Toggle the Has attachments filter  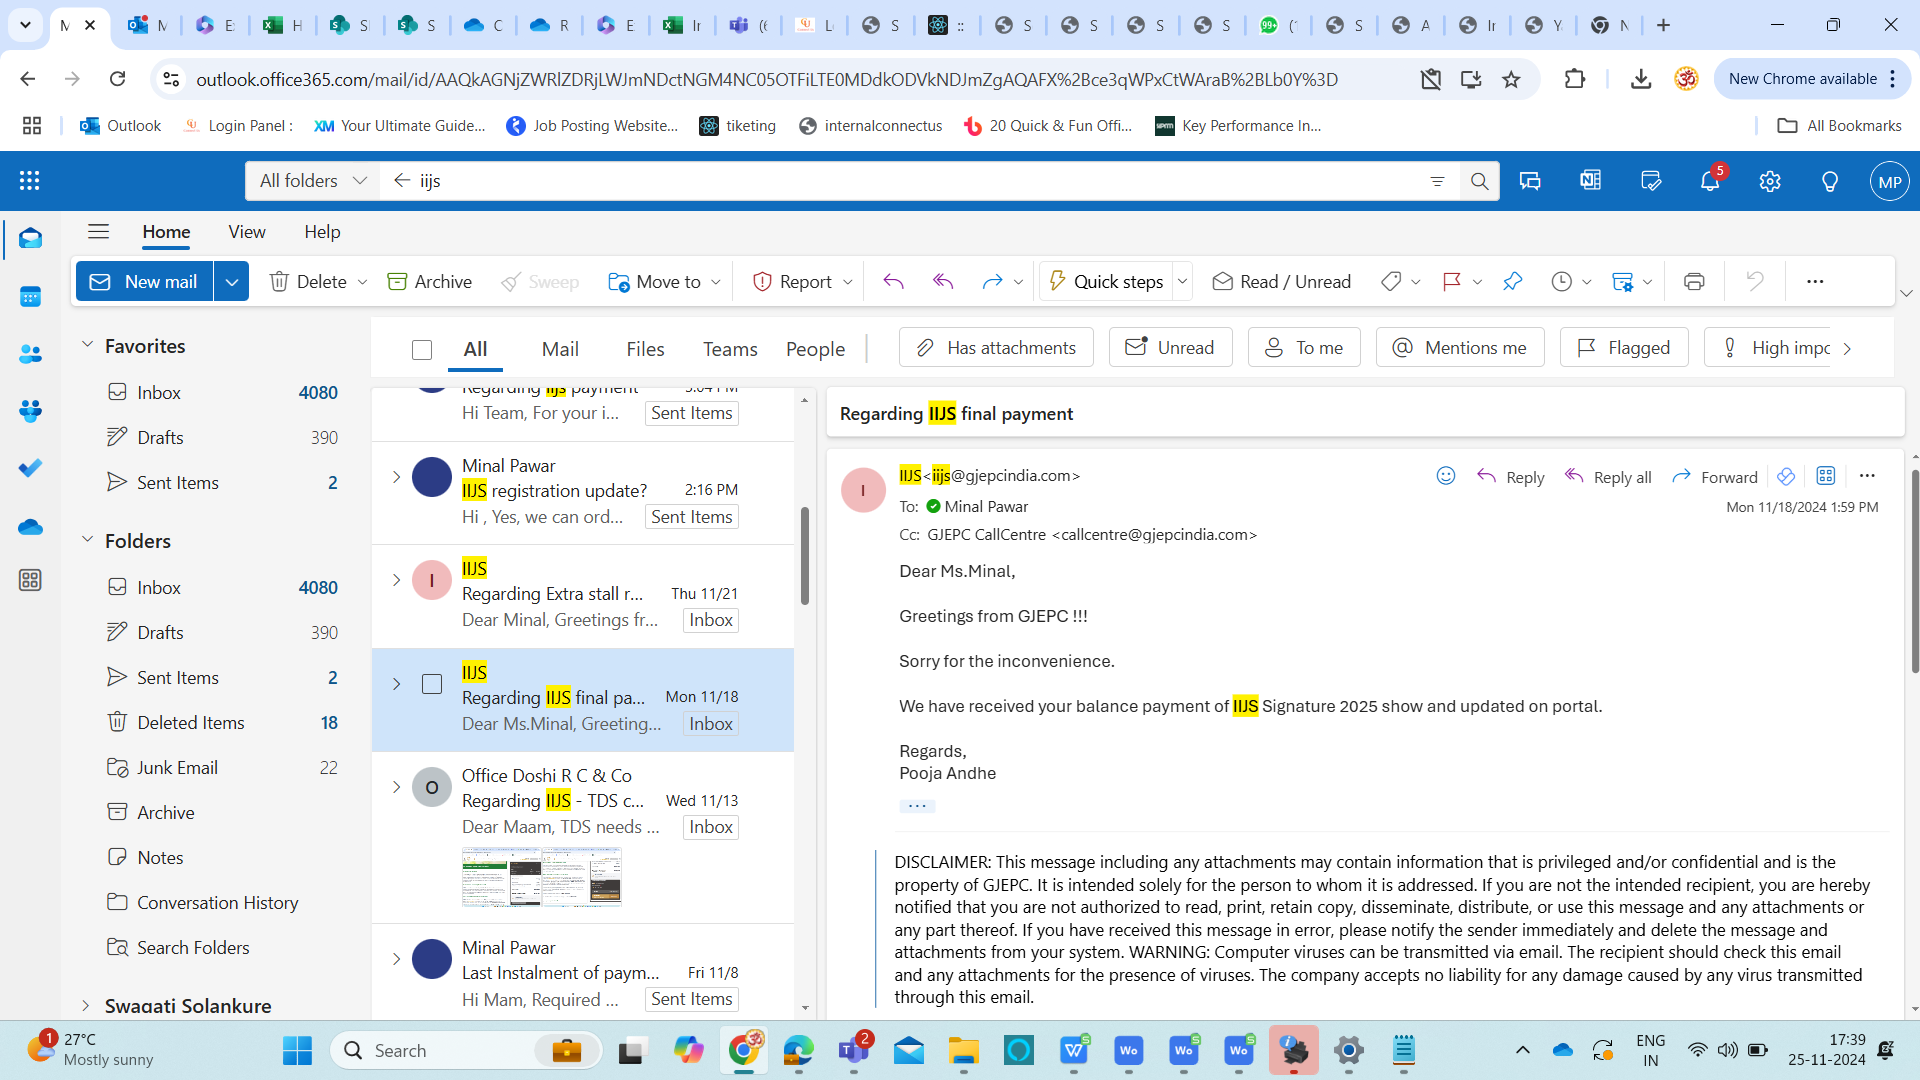point(996,348)
